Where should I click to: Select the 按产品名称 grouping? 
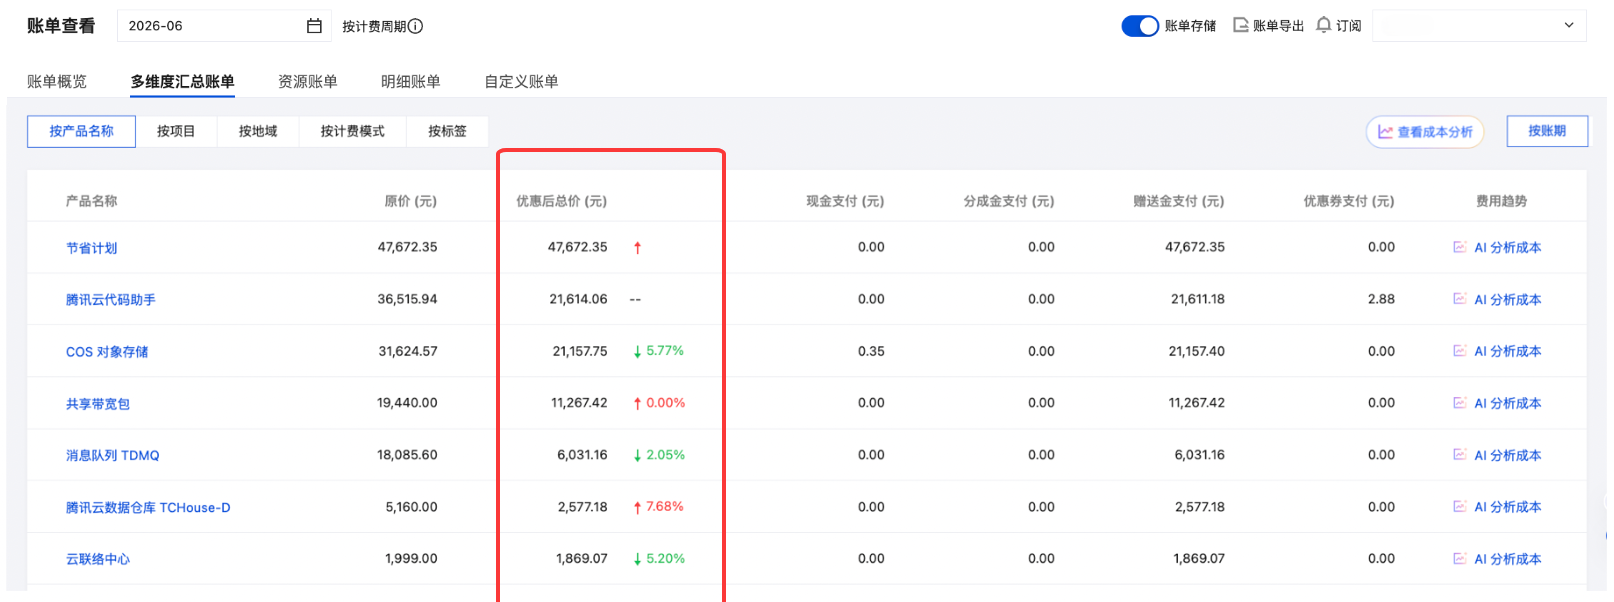coord(81,131)
